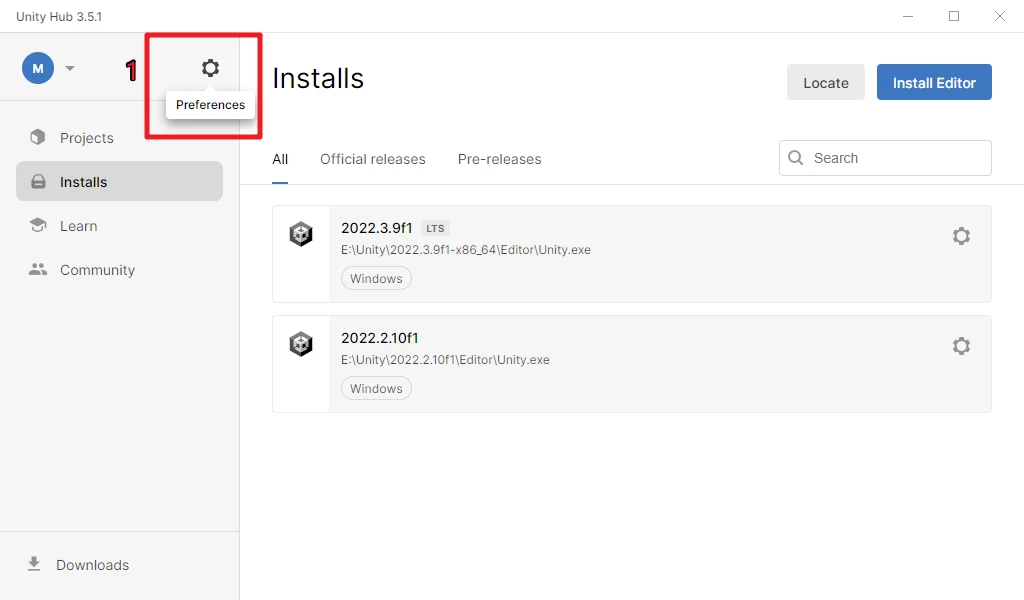The height and width of the screenshot is (600, 1024).
Task: Click the Install Editor button
Action: click(x=934, y=82)
